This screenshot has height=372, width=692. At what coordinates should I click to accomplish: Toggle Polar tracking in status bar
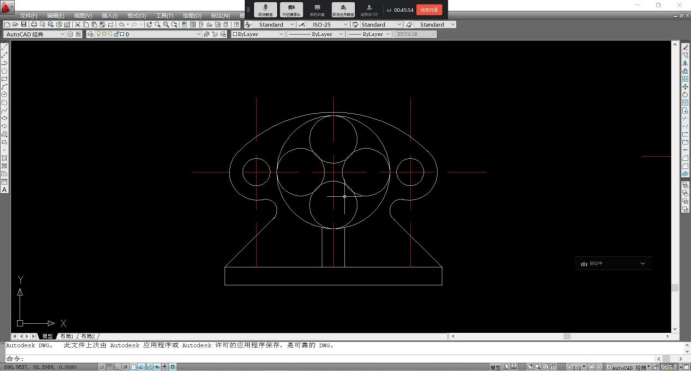(126, 367)
